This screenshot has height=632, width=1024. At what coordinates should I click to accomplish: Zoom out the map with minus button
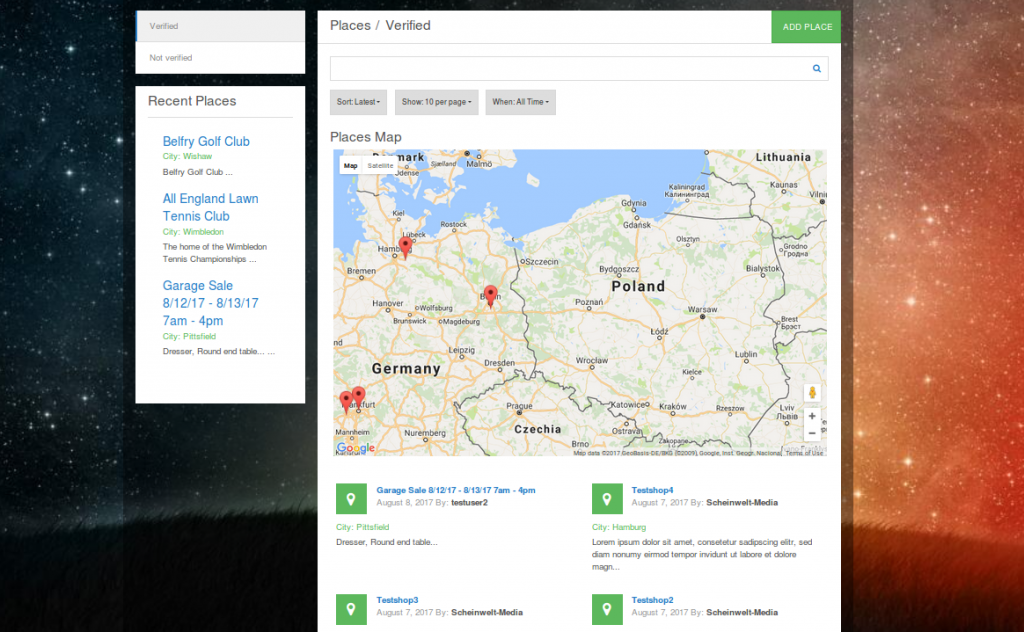click(812, 433)
